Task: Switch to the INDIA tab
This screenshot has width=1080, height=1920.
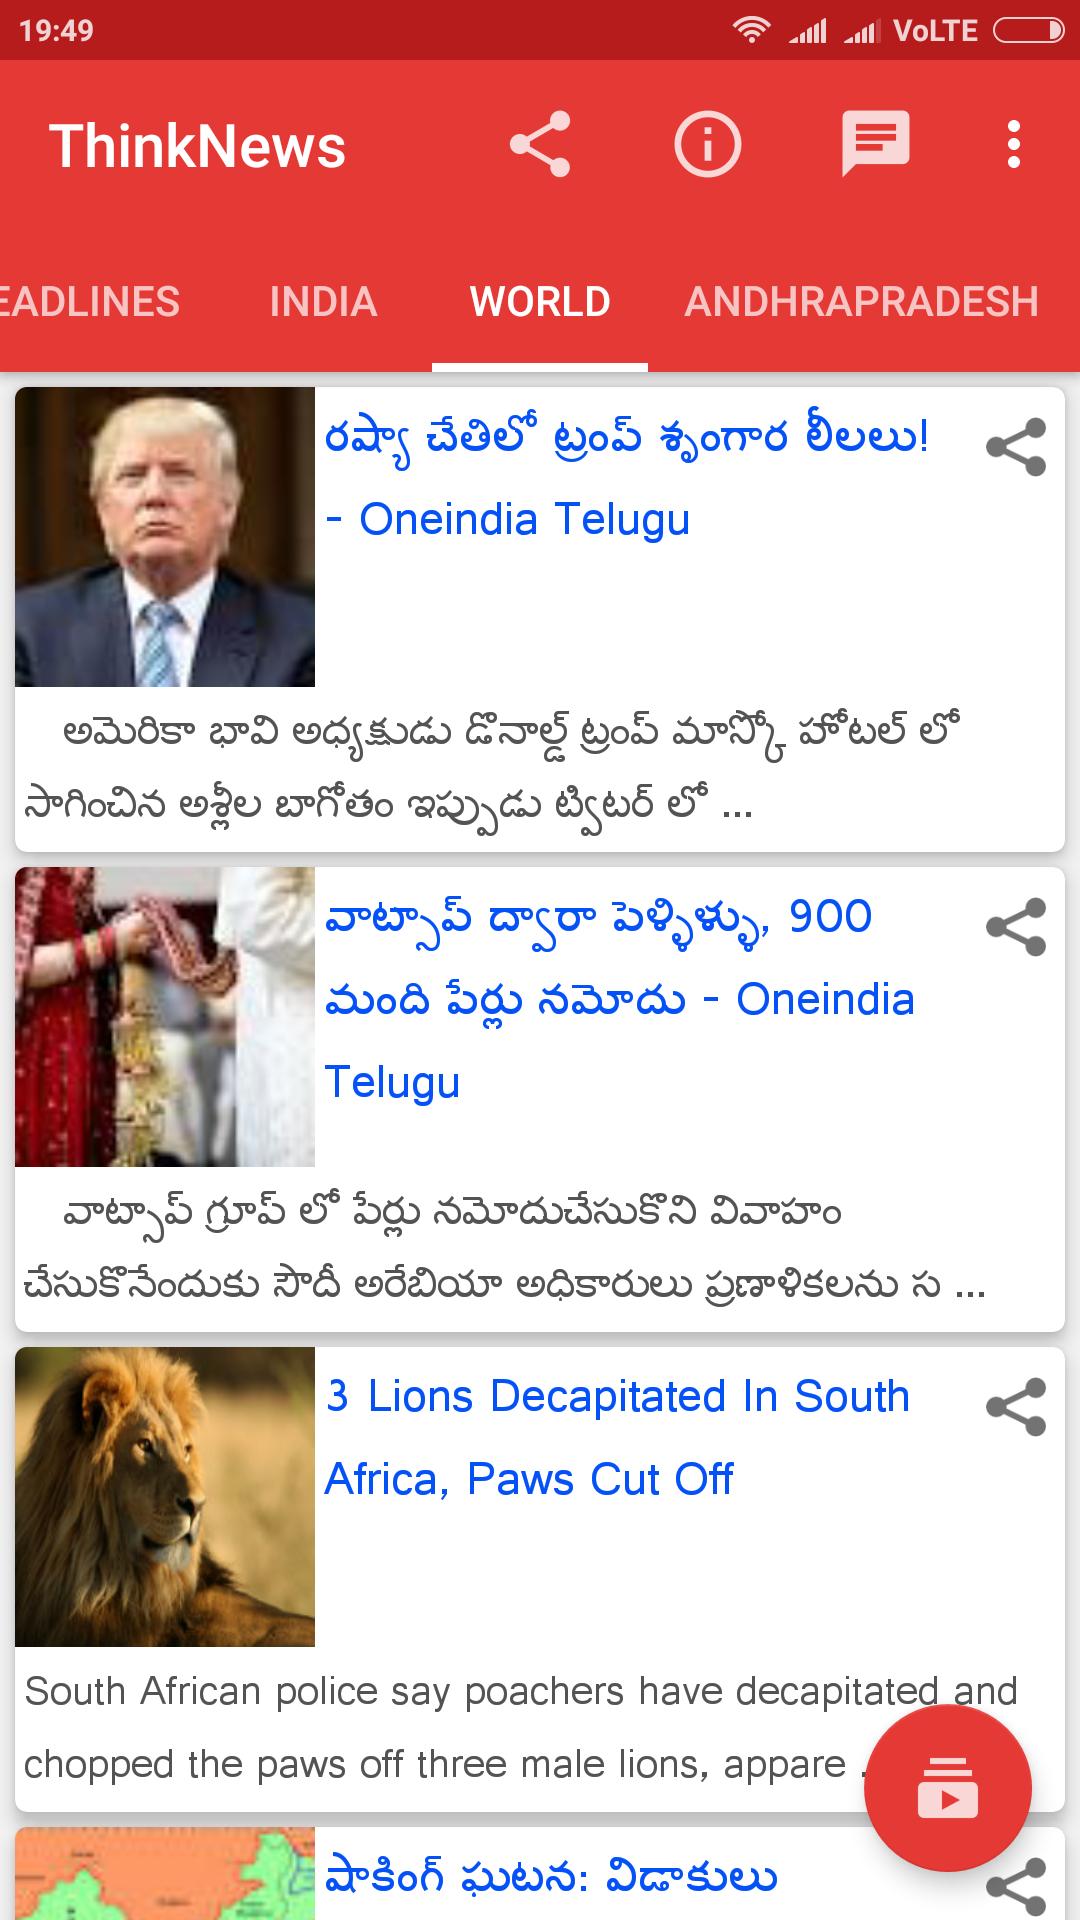Action: point(323,302)
